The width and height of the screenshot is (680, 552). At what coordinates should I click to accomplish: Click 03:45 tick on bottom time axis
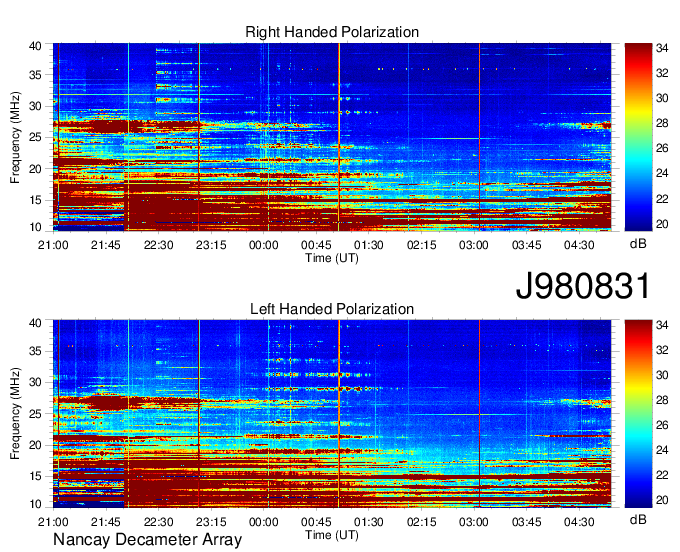(526, 522)
